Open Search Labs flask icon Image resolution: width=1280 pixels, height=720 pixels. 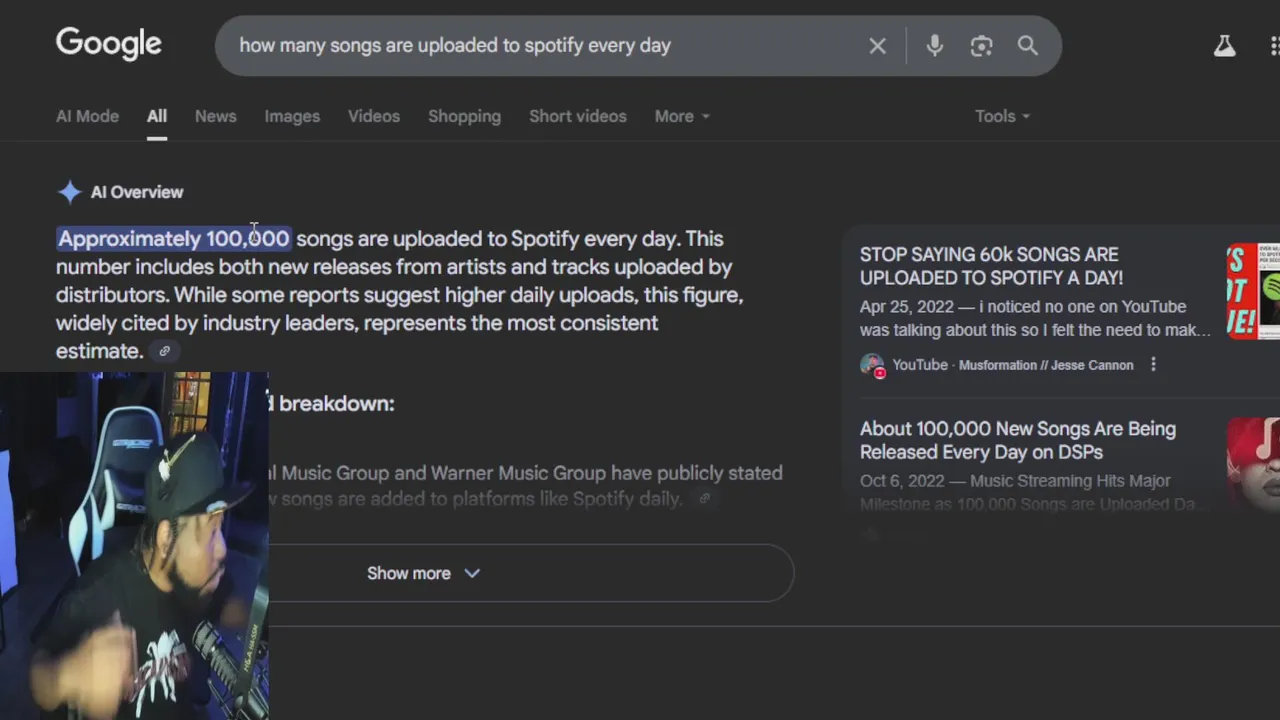coord(1224,46)
